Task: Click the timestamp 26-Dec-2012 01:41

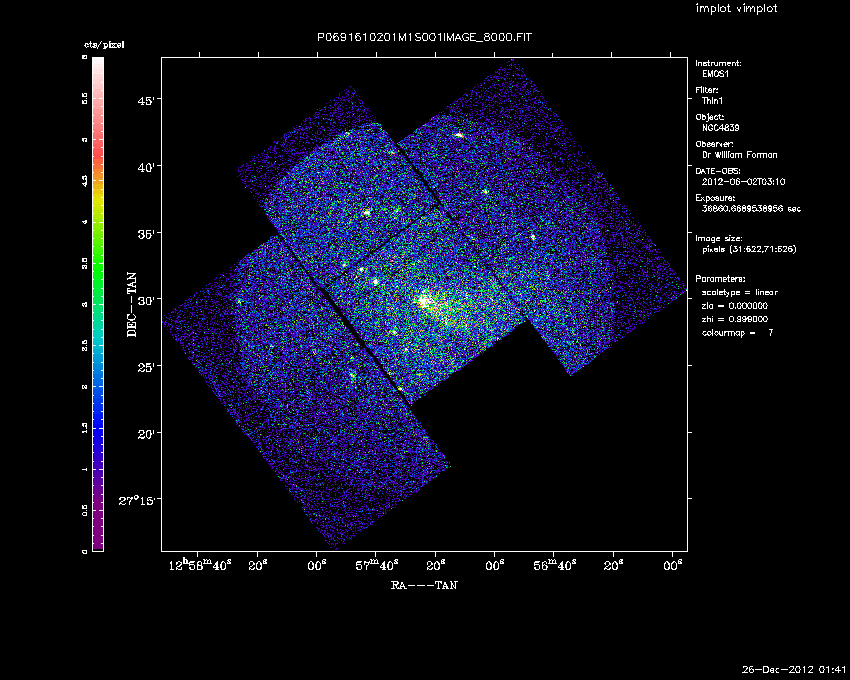Action: coord(793,670)
